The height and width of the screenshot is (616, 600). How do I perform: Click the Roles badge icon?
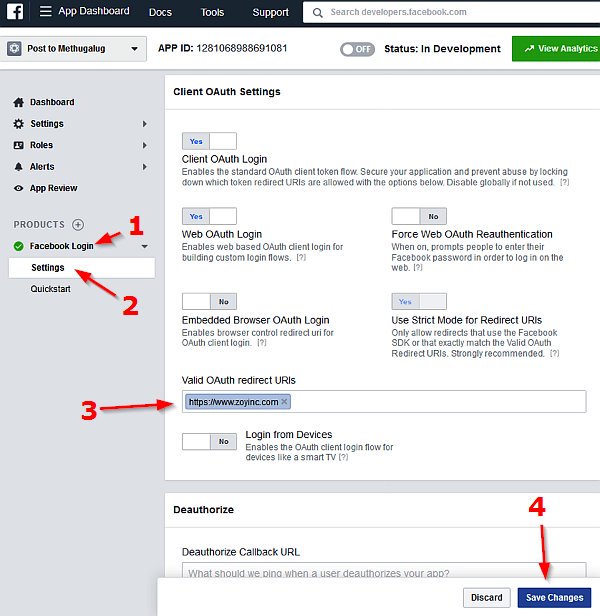click(18, 145)
